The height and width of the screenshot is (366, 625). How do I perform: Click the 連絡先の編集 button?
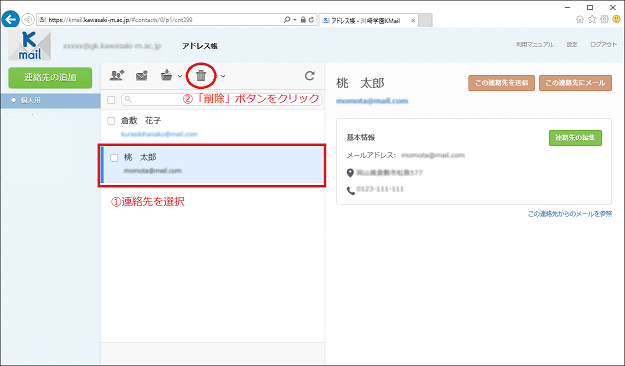pos(575,138)
